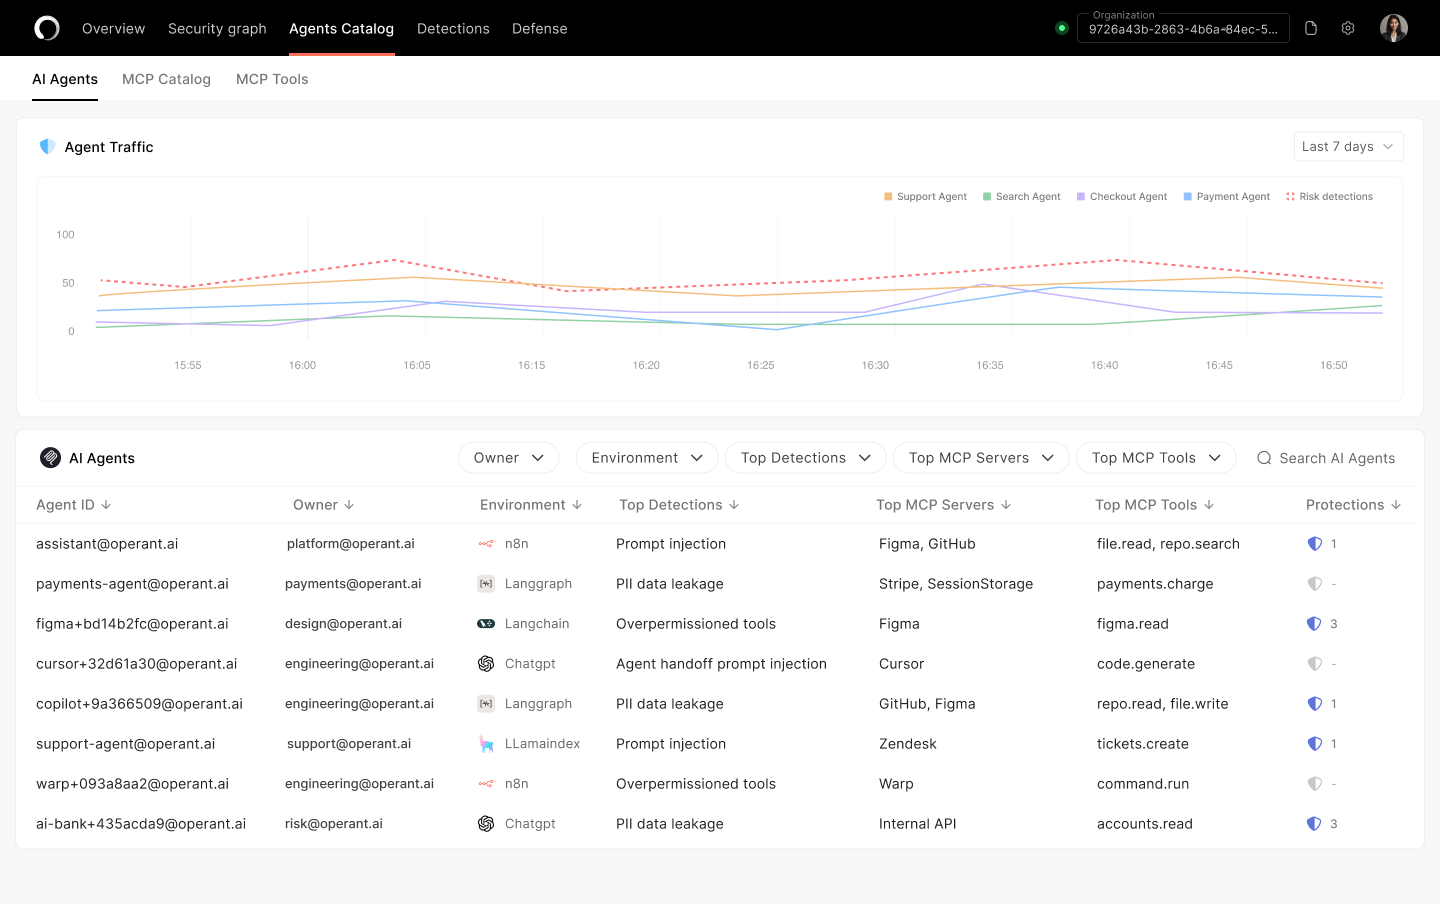Open the Environment filter dropdown
Image resolution: width=1440 pixels, height=904 pixels.
(647, 458)
